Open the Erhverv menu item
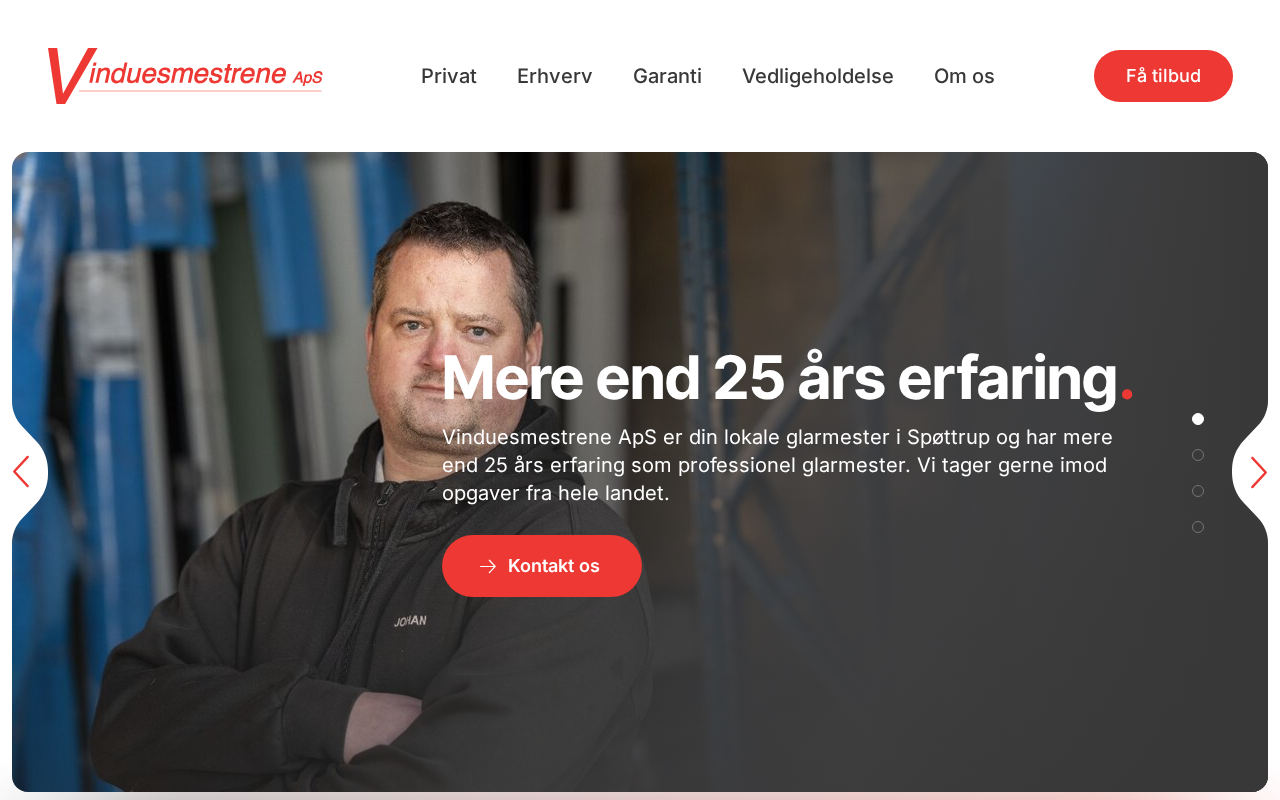1280x800 pixels. coord(555,76)
